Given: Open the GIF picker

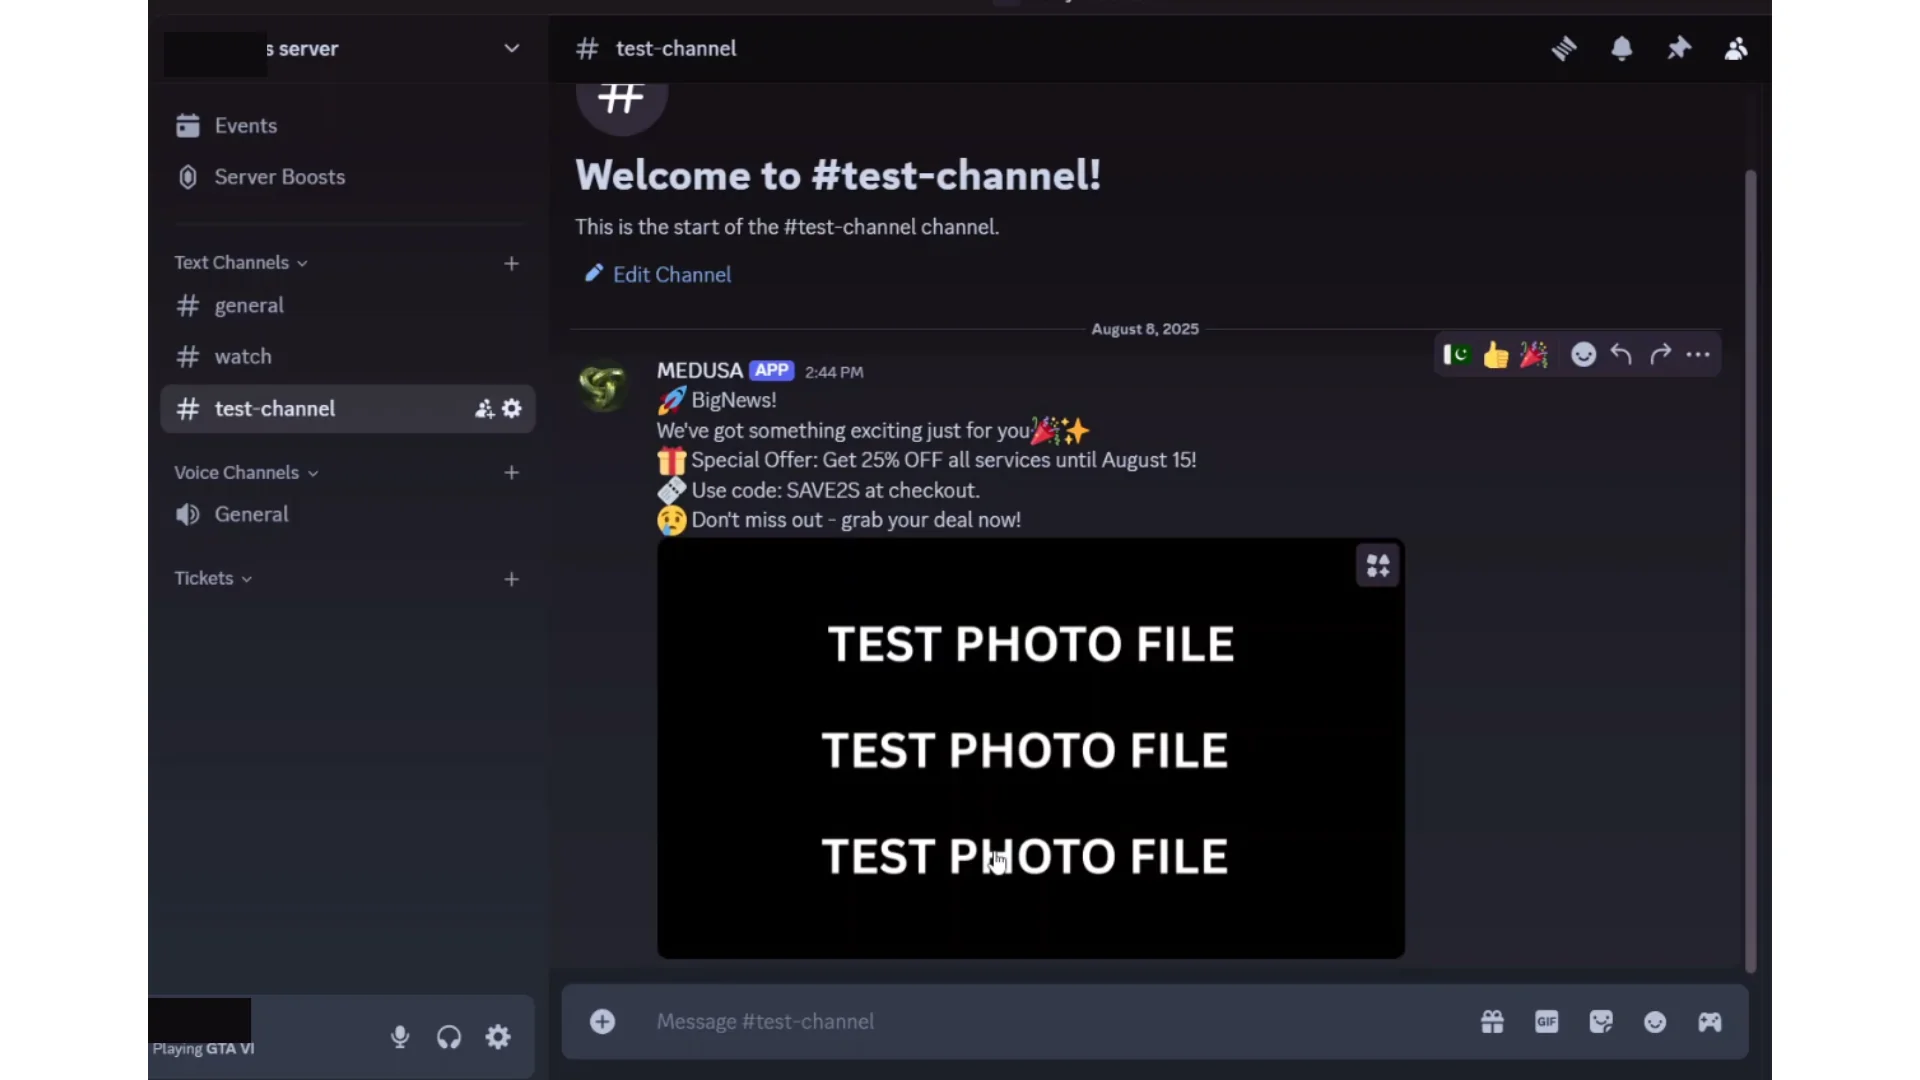Looking at the screenshot, I should click(1546, 1021).
